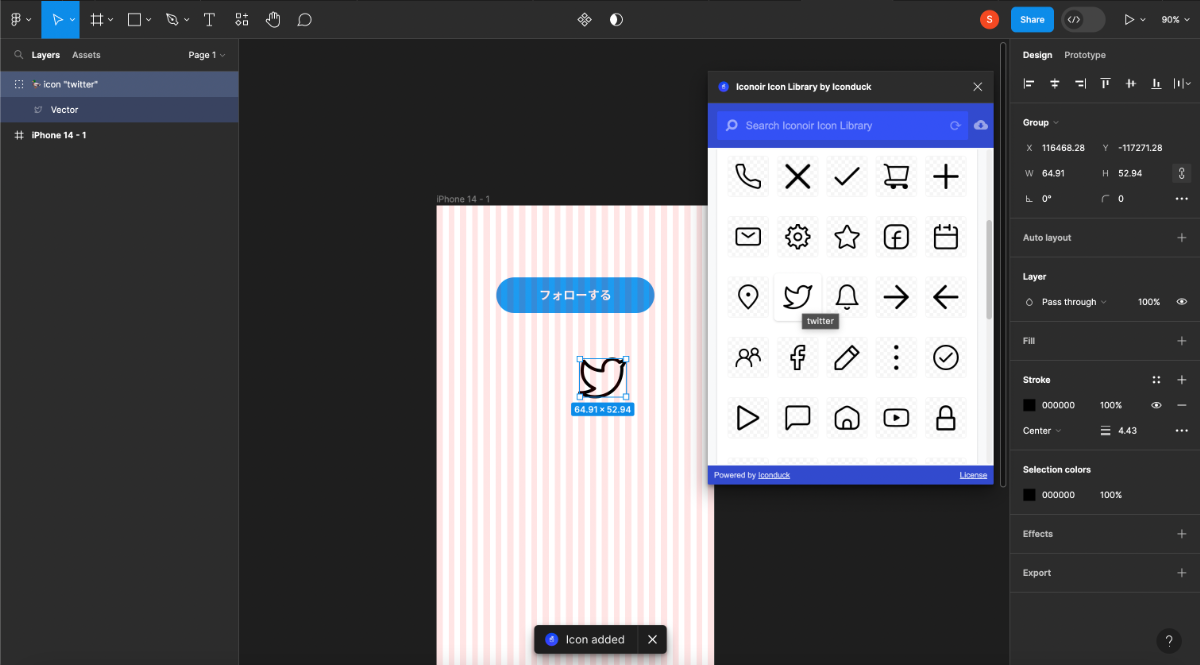The image size is (1200, 665).
Task: Open the Help question mark button
Action: pos(1169,641)
